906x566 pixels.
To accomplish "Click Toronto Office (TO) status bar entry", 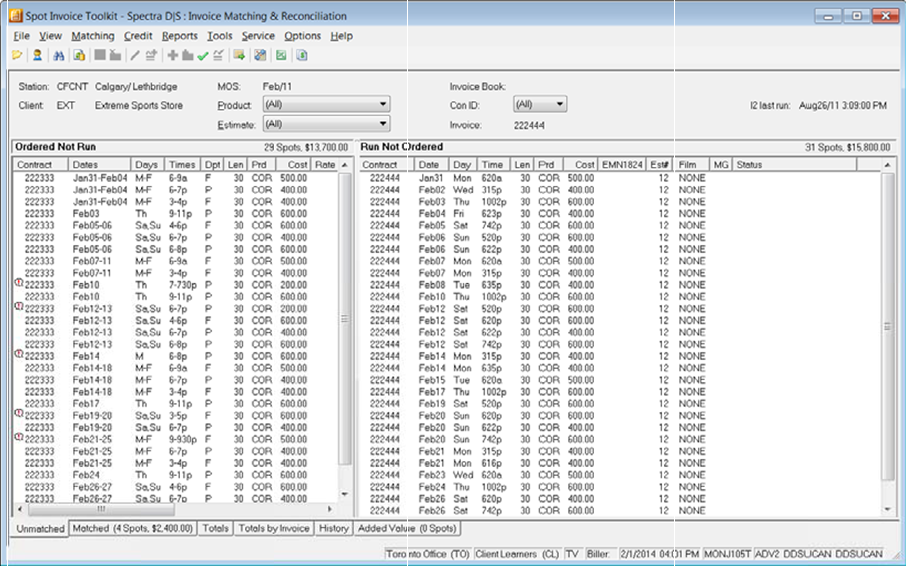I will tap(428, 554).
